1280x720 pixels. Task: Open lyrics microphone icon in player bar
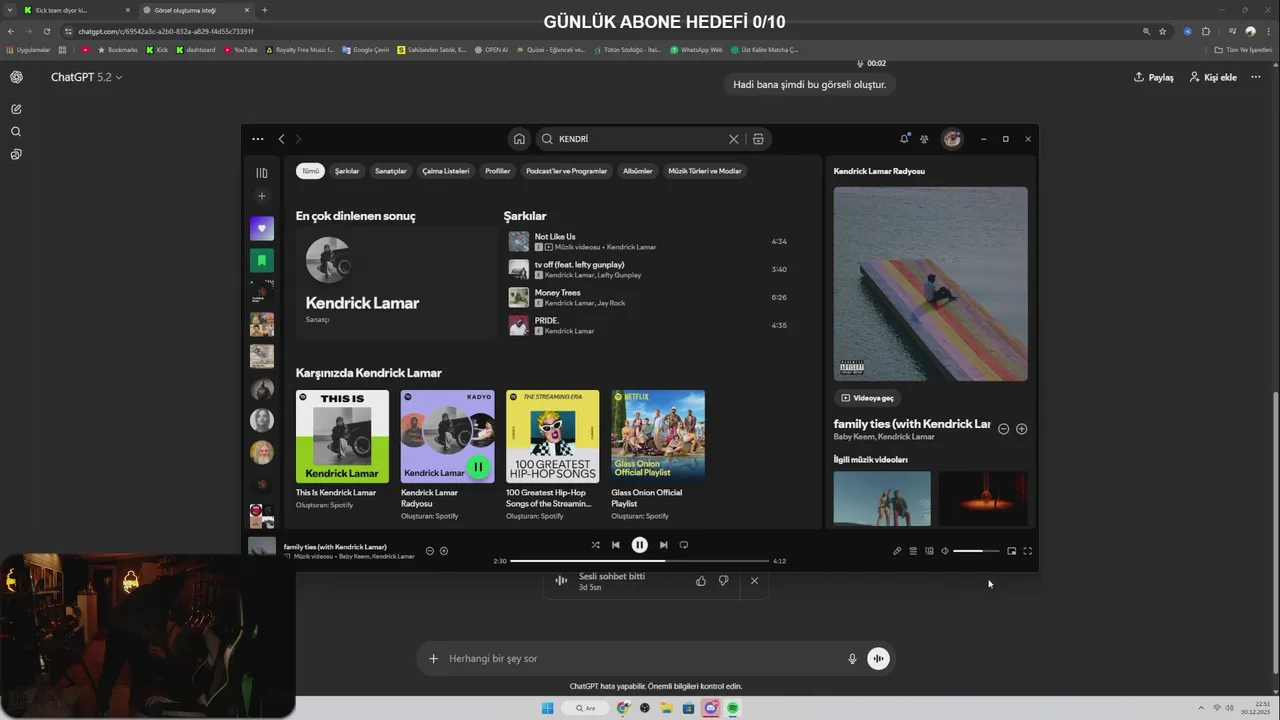(897, 551)
